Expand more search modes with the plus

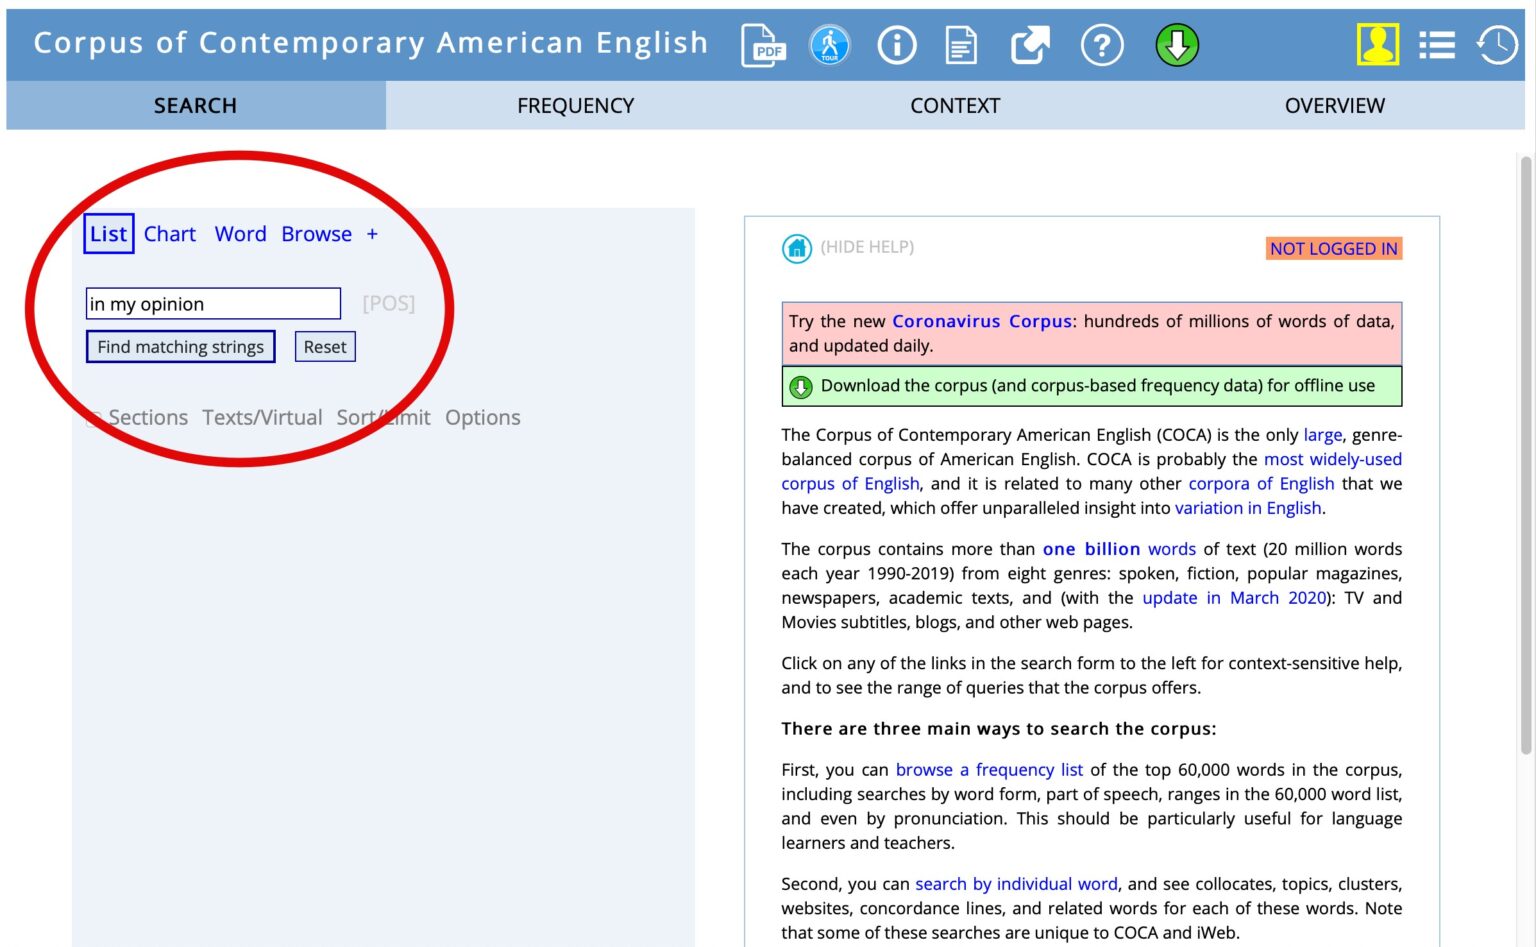coord(372,234)
